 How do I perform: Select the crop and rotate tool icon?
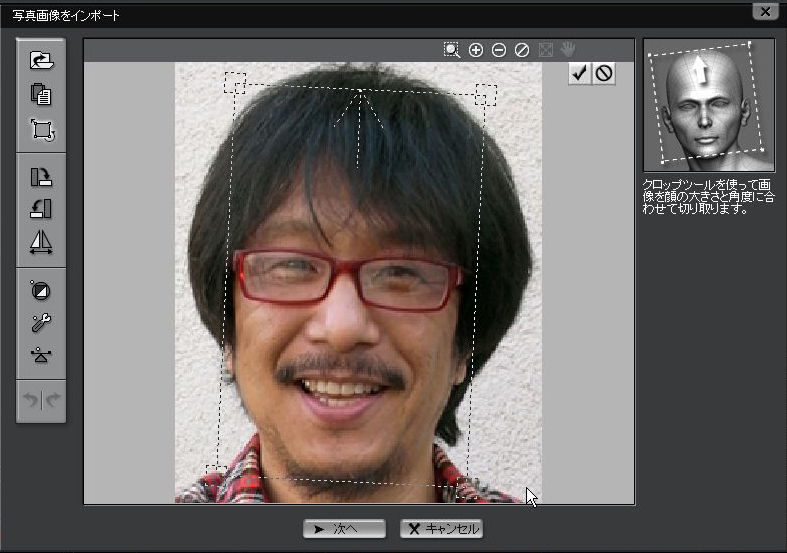coord(42,130)
